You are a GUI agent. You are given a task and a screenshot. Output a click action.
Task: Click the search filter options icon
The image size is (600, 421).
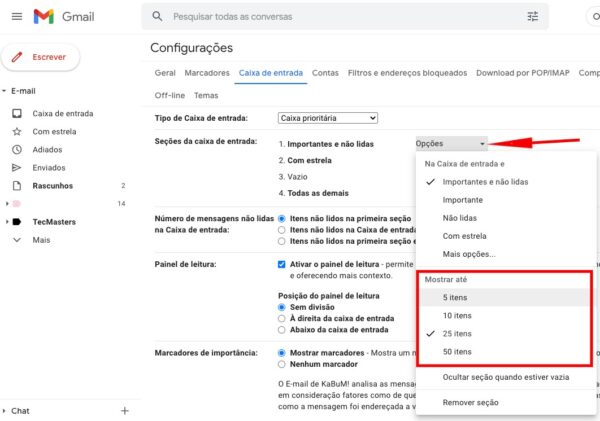(x=532, y=17)
